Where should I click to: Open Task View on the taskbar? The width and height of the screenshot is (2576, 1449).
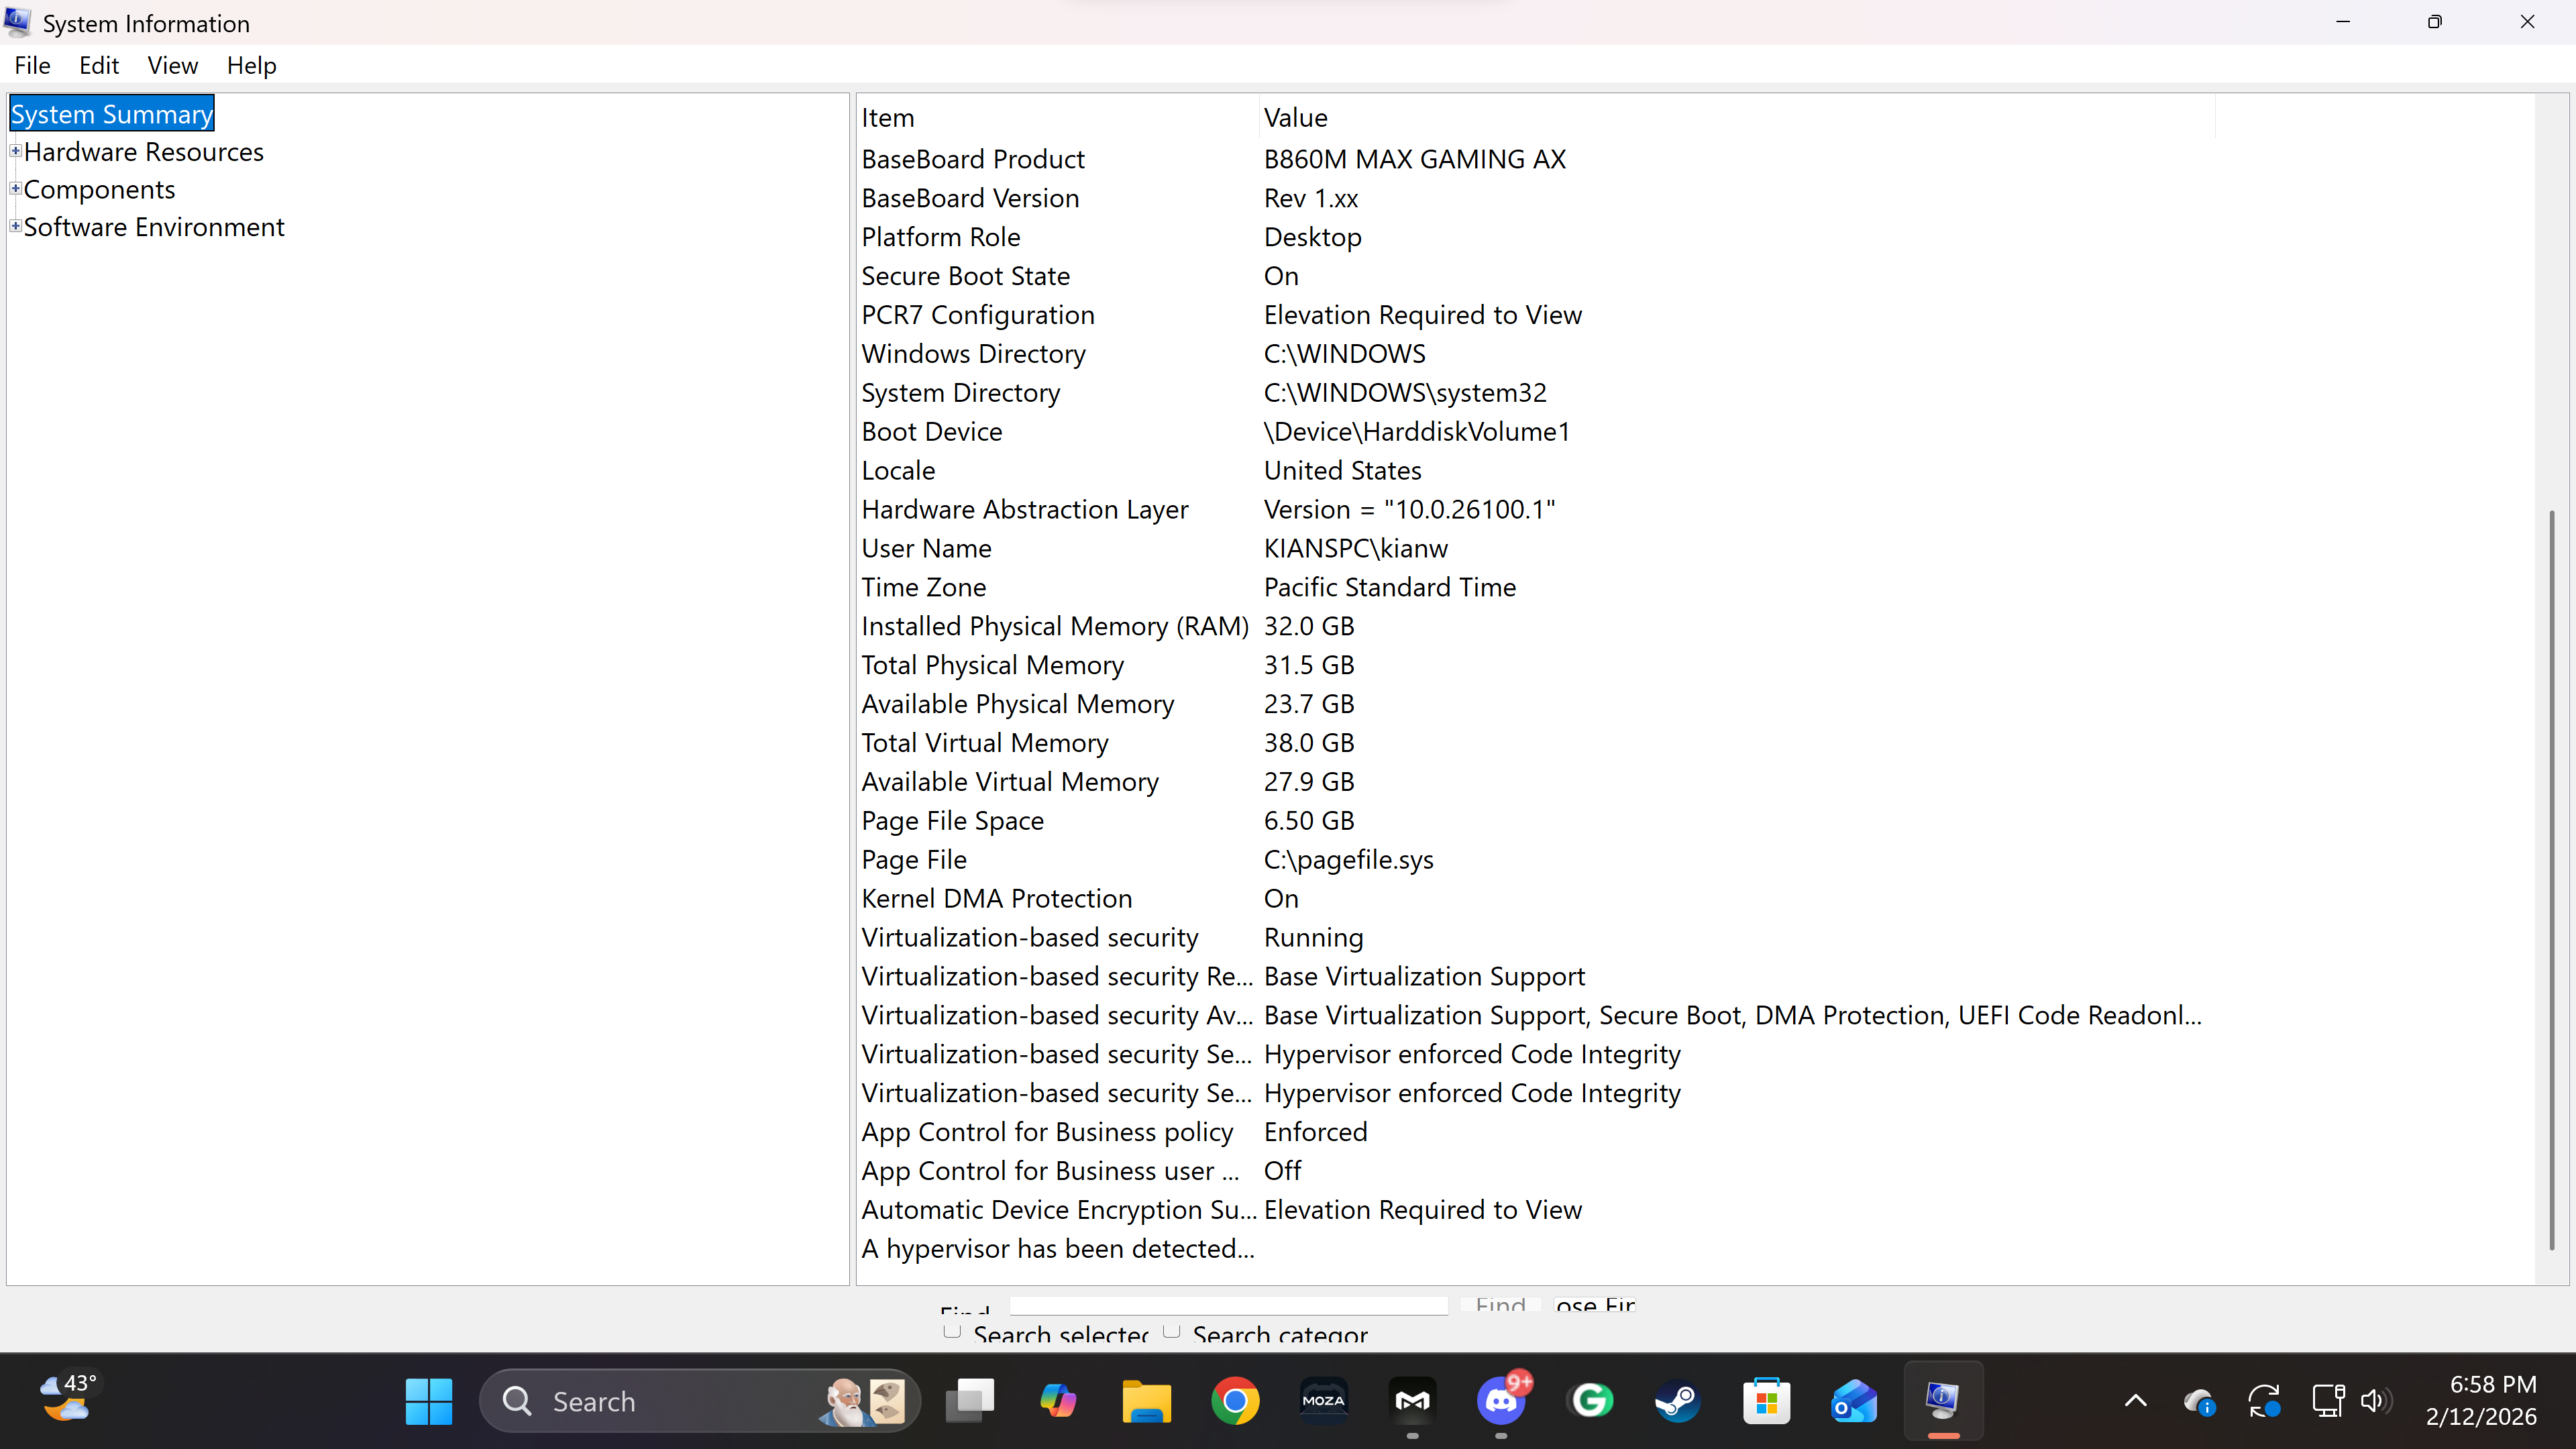[970, 1401]
